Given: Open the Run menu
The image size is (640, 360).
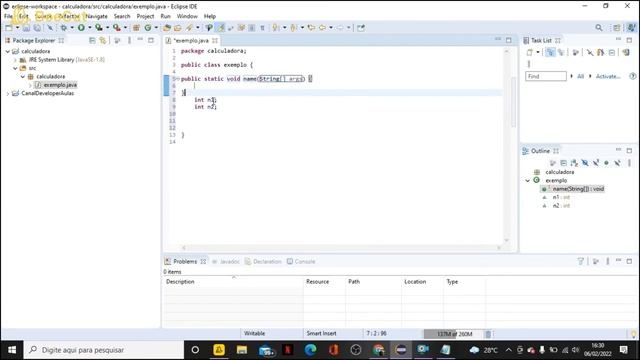Looking at the screenshot, I should [x=165, y=16].
